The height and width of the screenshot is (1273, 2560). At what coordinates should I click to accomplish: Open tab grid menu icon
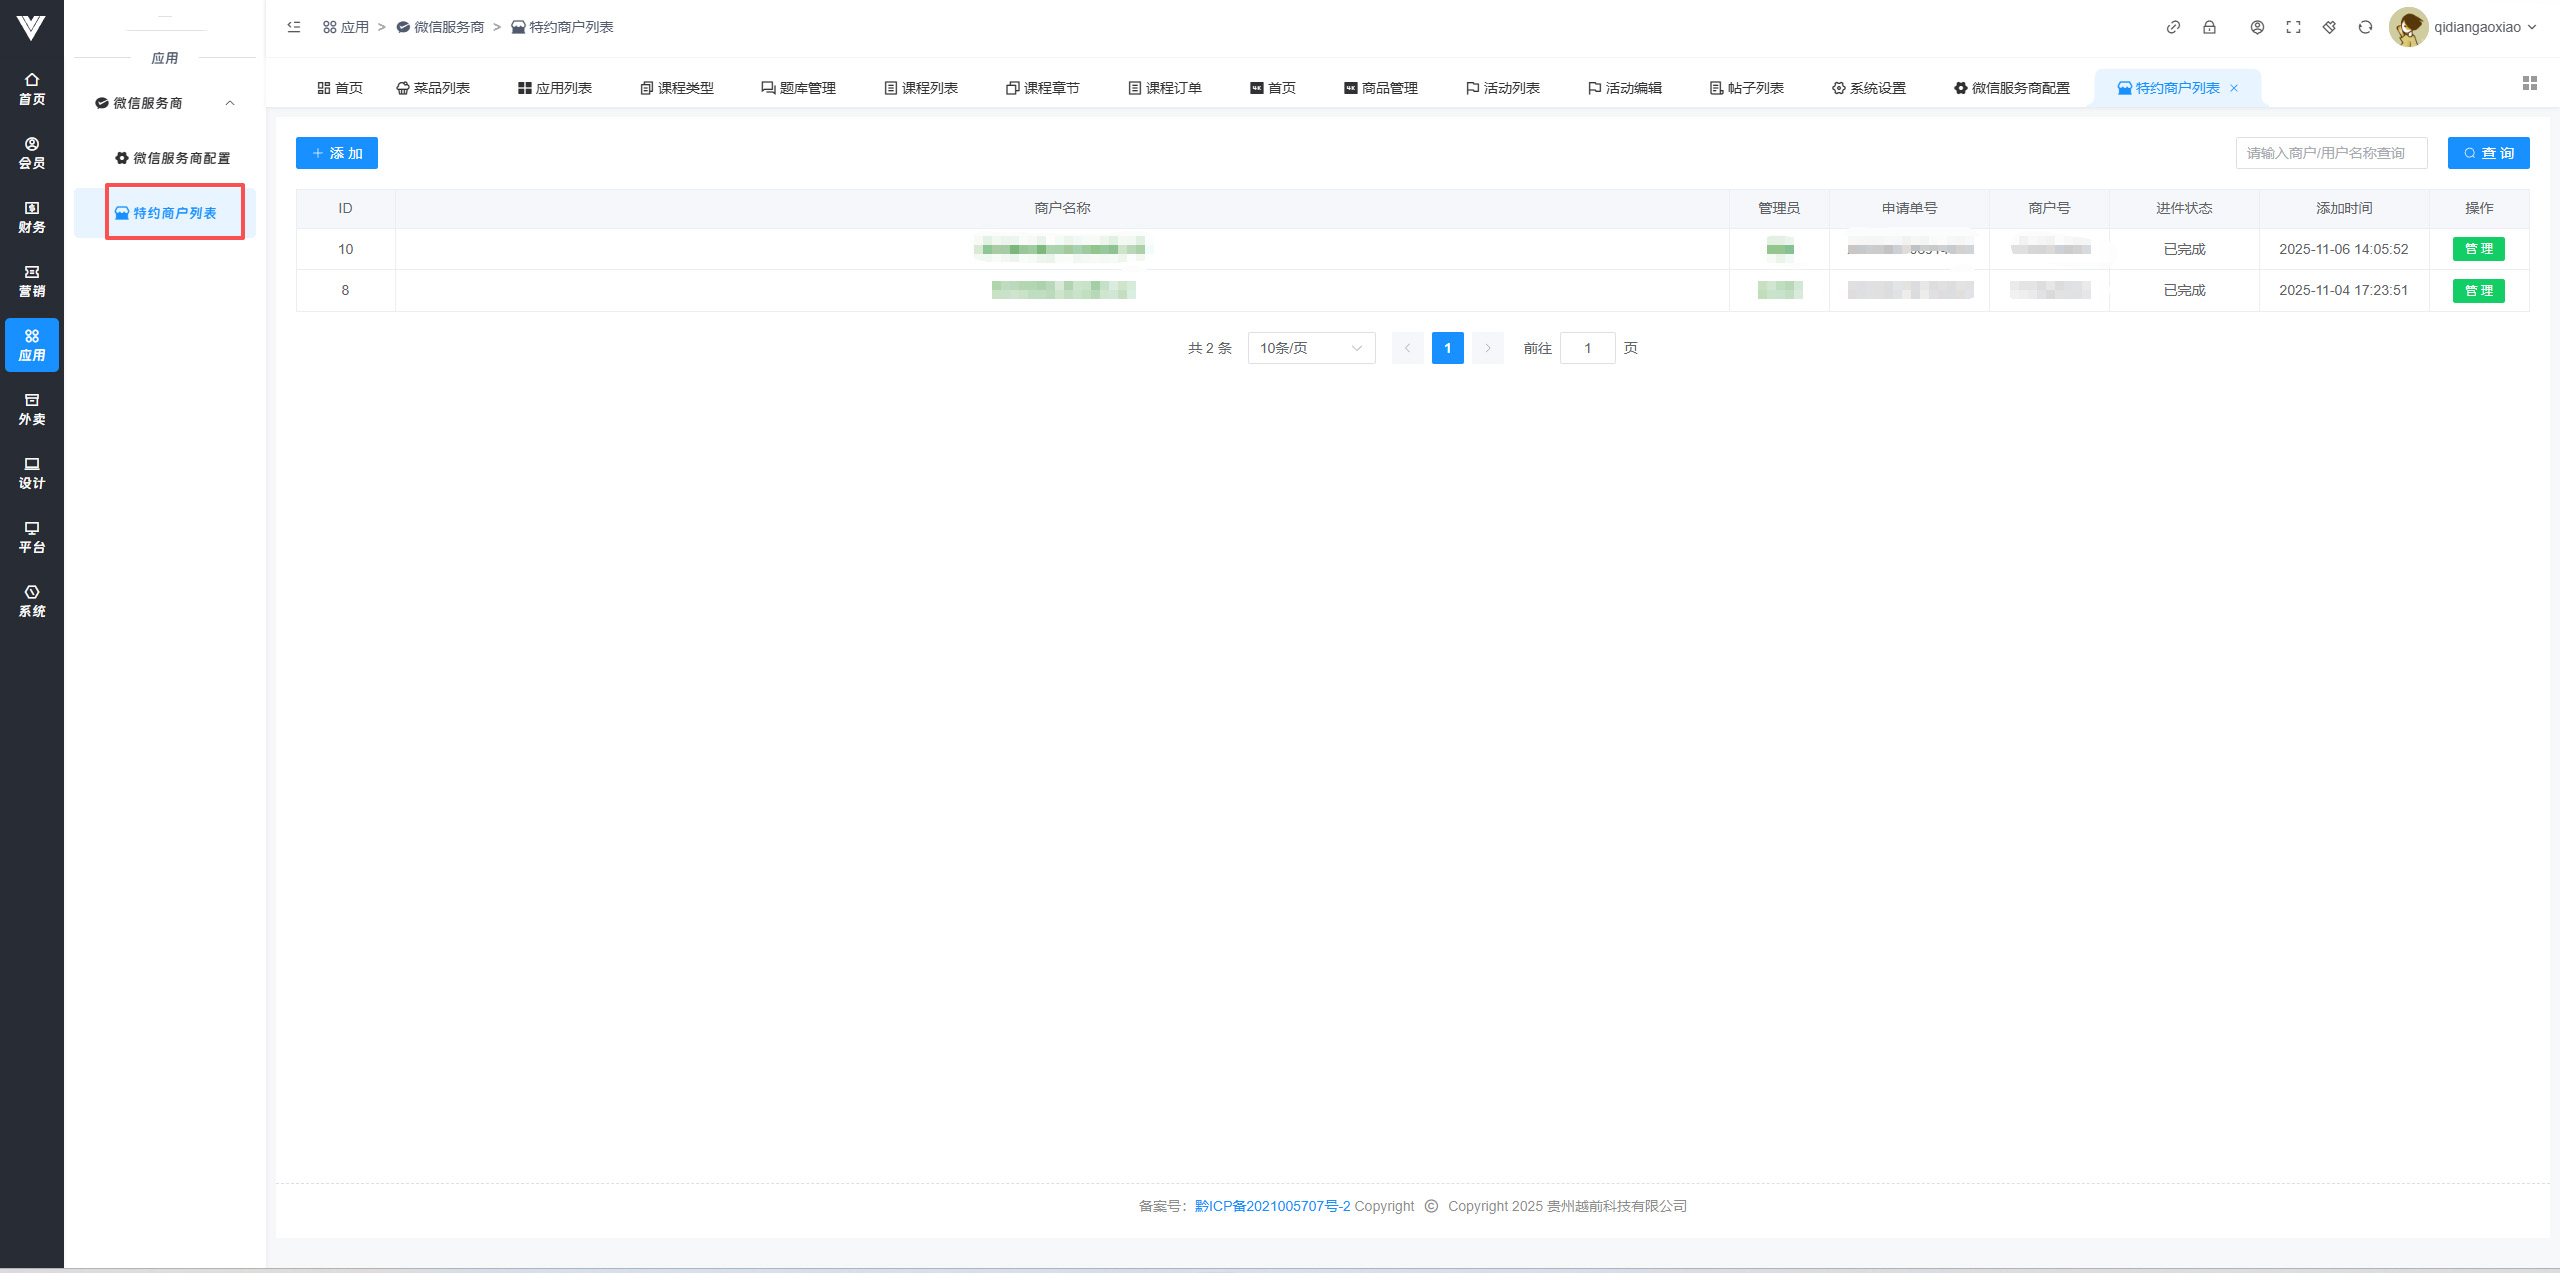pos(2529,83)
